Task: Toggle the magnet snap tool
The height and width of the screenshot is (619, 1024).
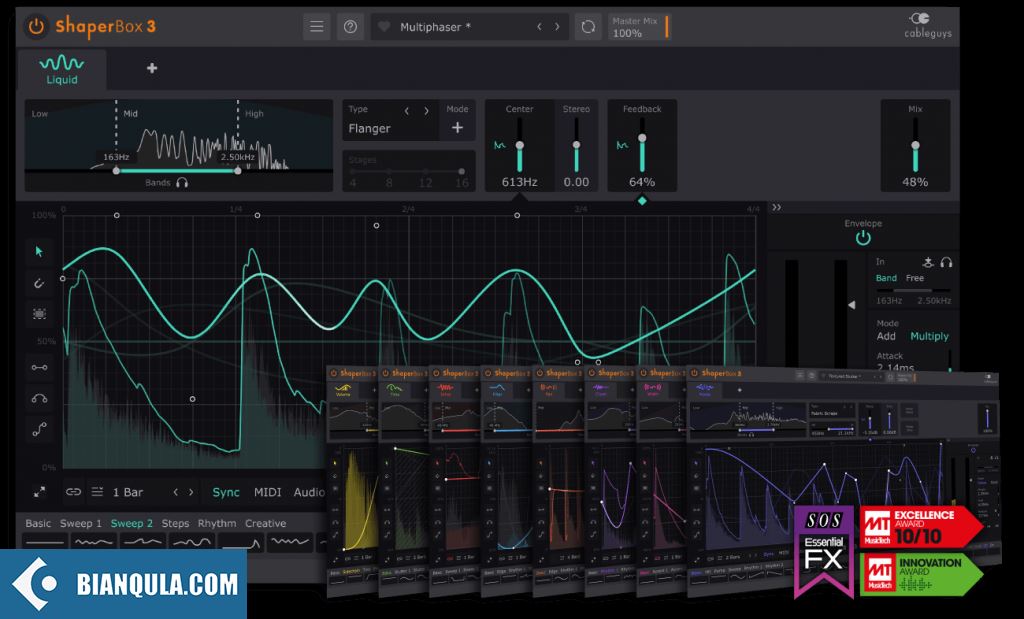Action: click(39, 283)
